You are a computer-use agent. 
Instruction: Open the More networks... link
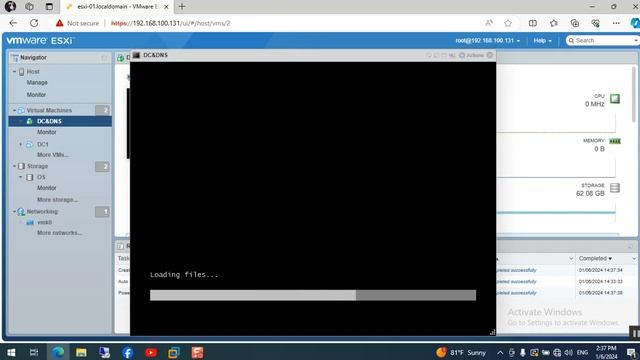pos(59,233)
